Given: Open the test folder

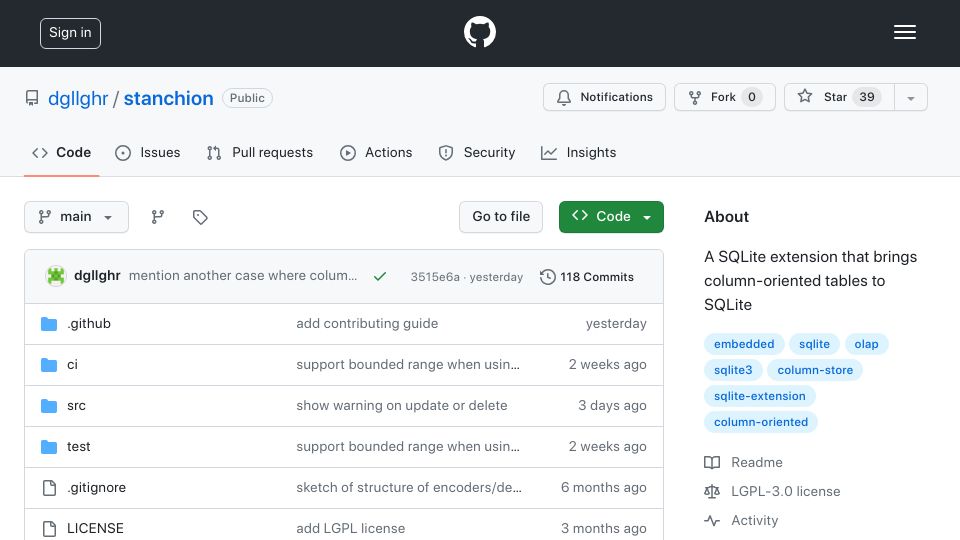Looking at the screenshot, I should tap(78, 446).
